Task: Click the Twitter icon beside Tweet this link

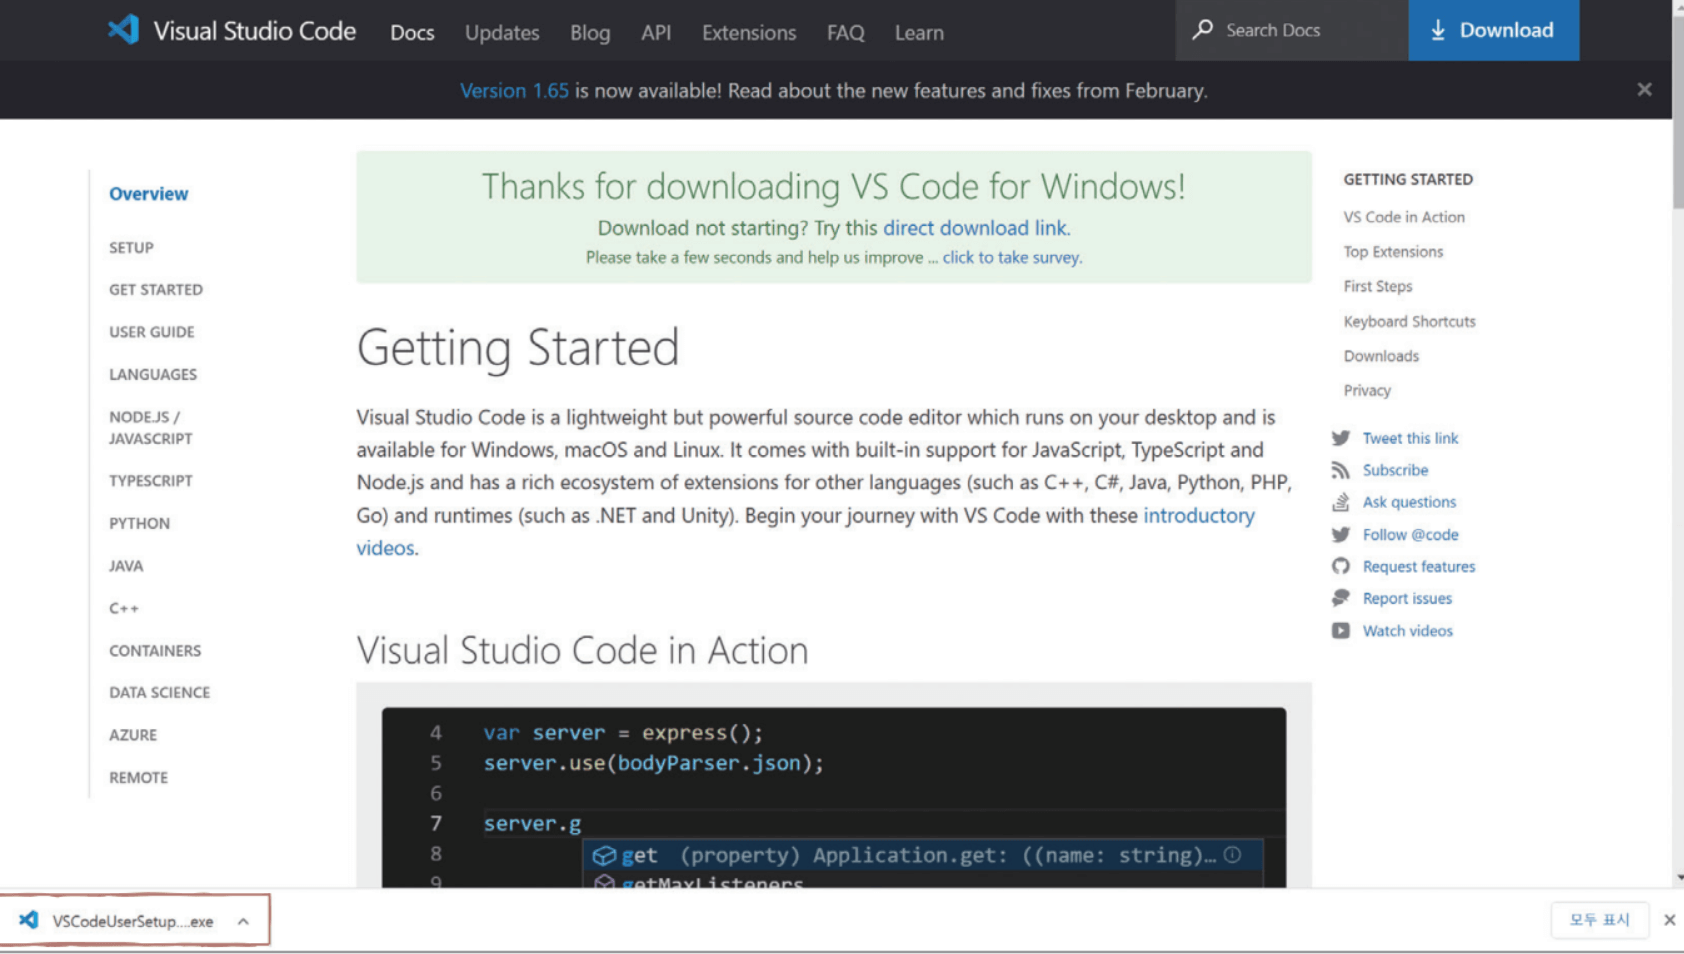Action: pos(1341,438)
